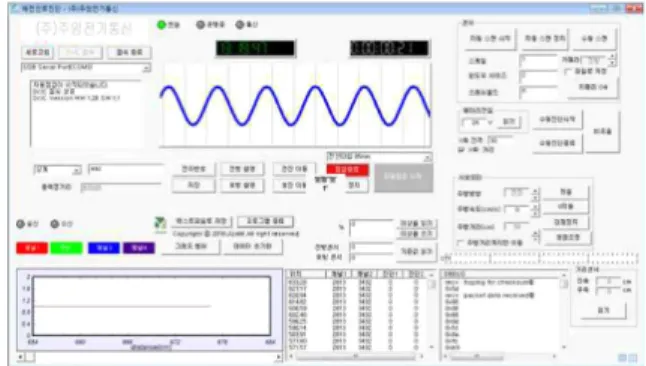Click the stepper arrows in the top-right settings group
This screenshot has height=366, width=646.
(x=612, y=60)
